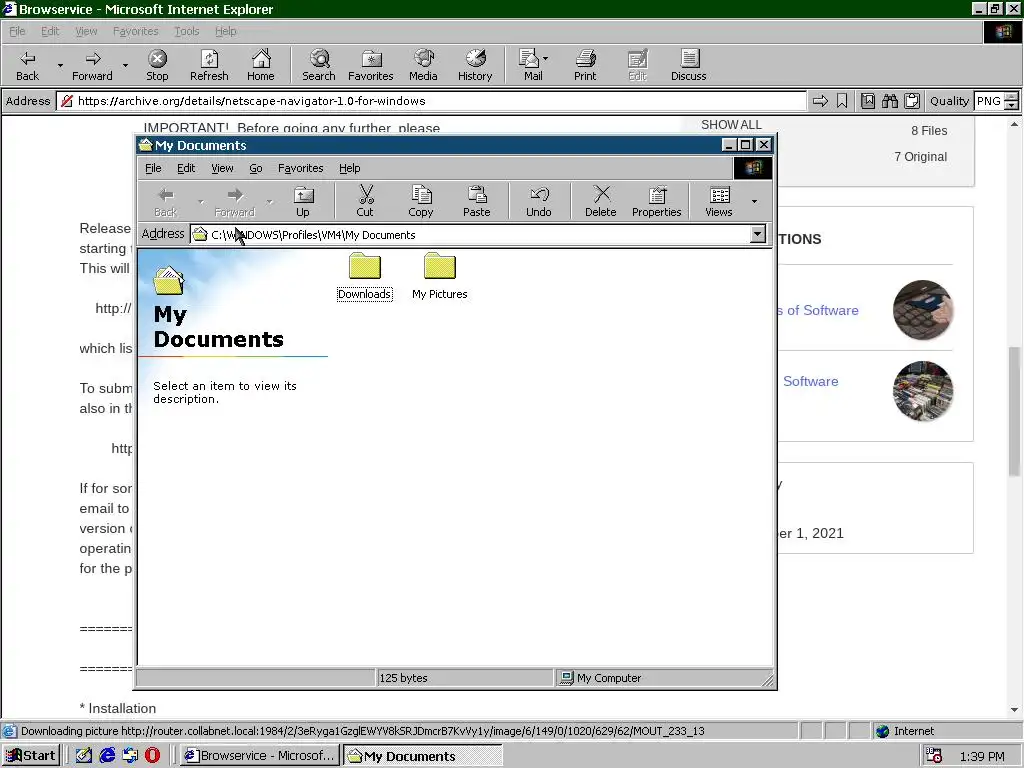Screen dimensions: 1024x768
Task: Click the clipboard icon near Quality
Action: click(912, 101)
